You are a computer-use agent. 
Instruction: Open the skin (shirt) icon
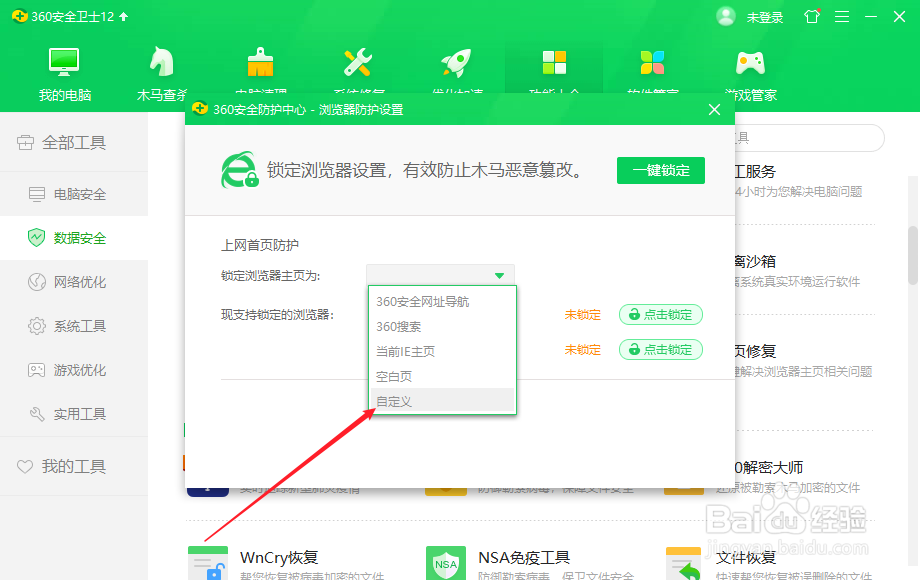pos(812,16)
